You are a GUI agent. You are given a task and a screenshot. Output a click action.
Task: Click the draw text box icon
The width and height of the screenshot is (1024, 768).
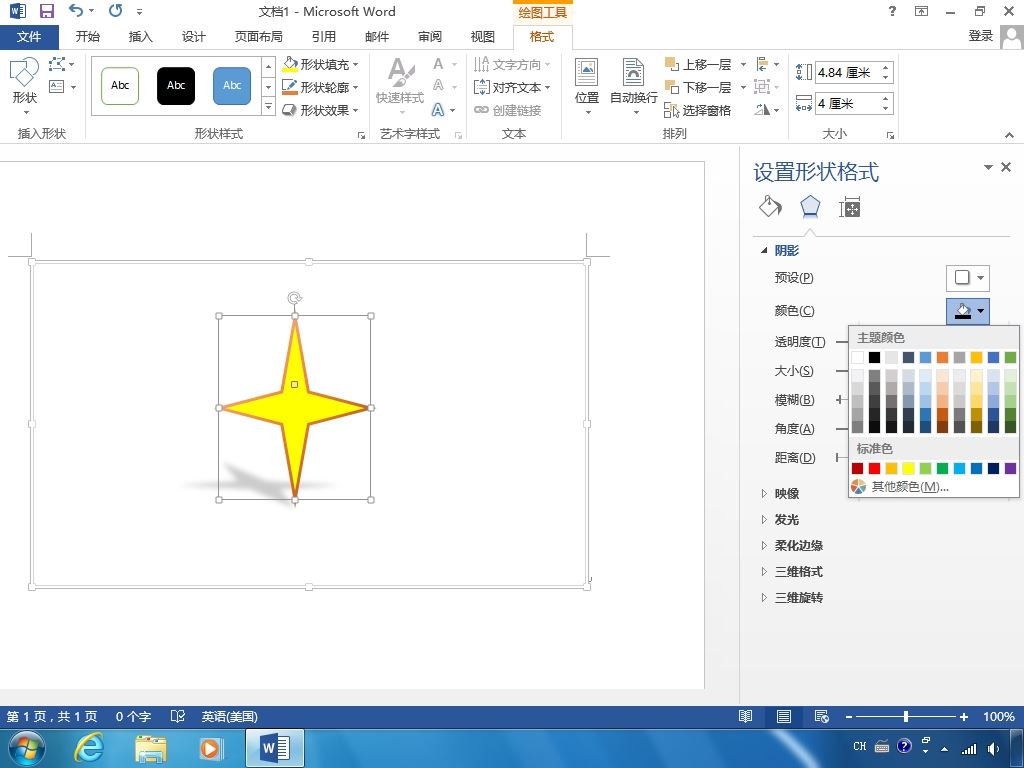[x=61, y=86]
